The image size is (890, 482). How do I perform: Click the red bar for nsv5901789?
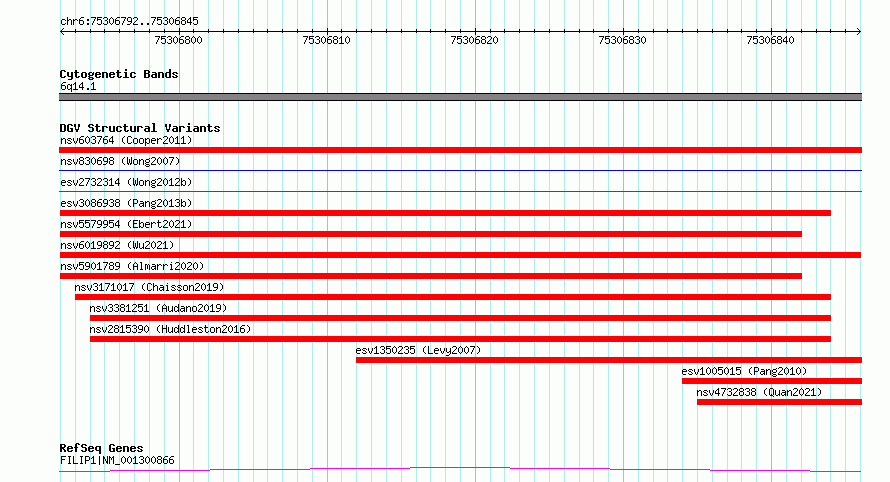coord(430,276)
